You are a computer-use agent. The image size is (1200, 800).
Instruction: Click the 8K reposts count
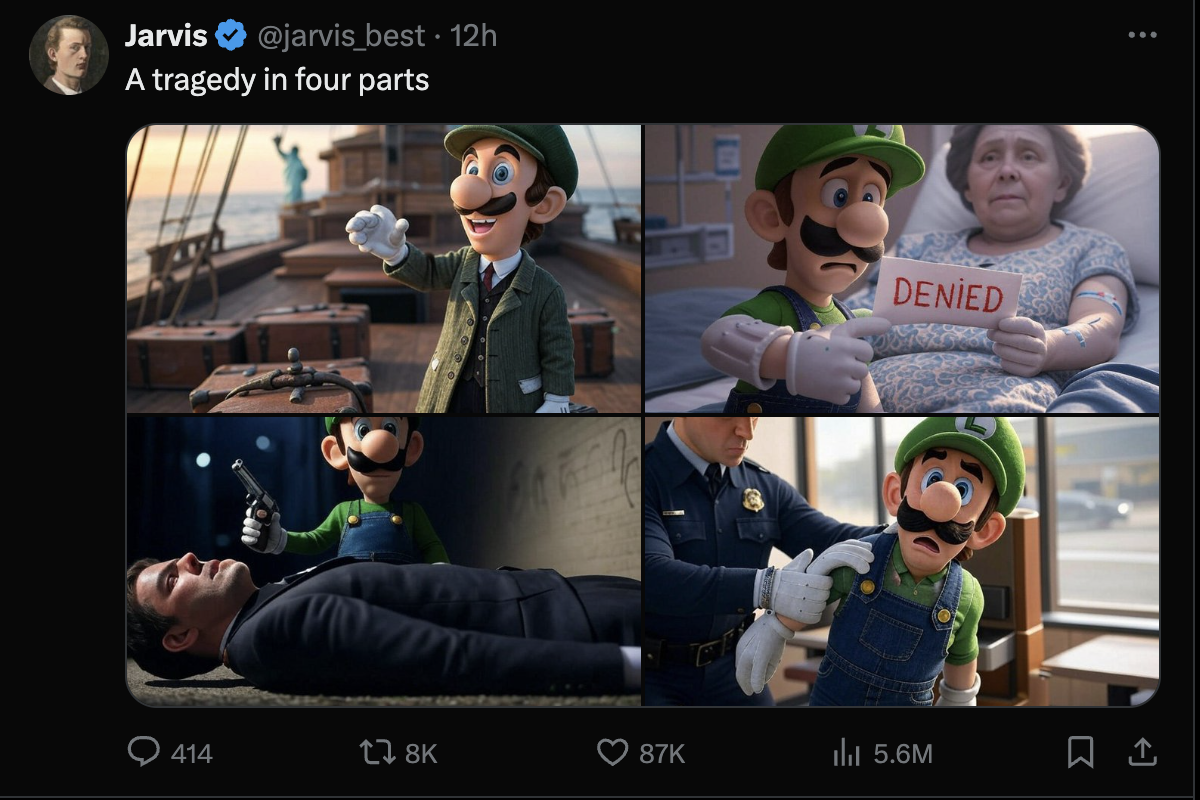coord(421,753)
